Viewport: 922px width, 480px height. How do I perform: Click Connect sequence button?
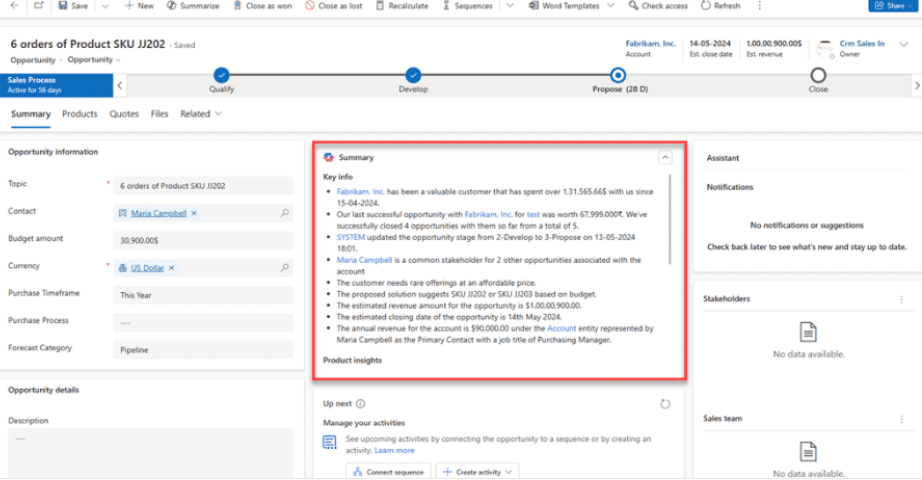(388, 472)
